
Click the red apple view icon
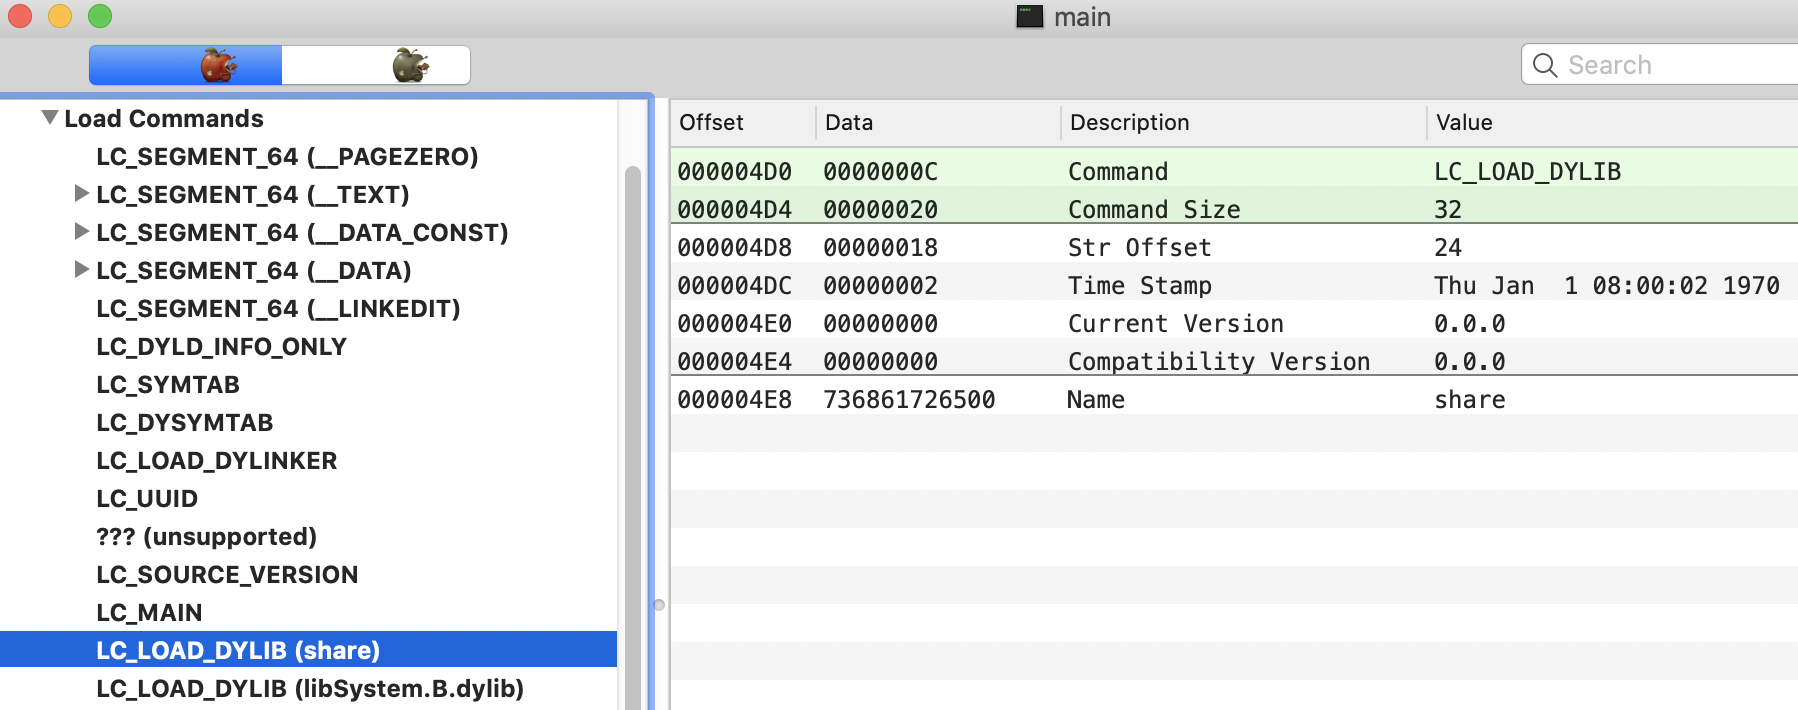pos(218,65)
